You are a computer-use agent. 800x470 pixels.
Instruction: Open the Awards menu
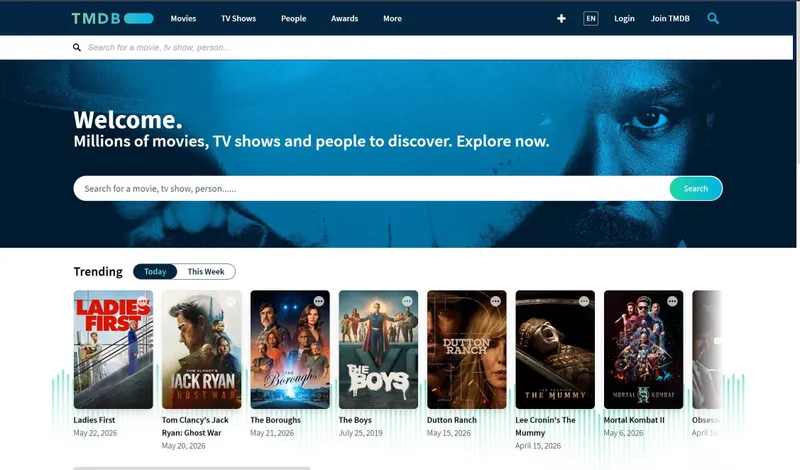click(x=344, y=18)
